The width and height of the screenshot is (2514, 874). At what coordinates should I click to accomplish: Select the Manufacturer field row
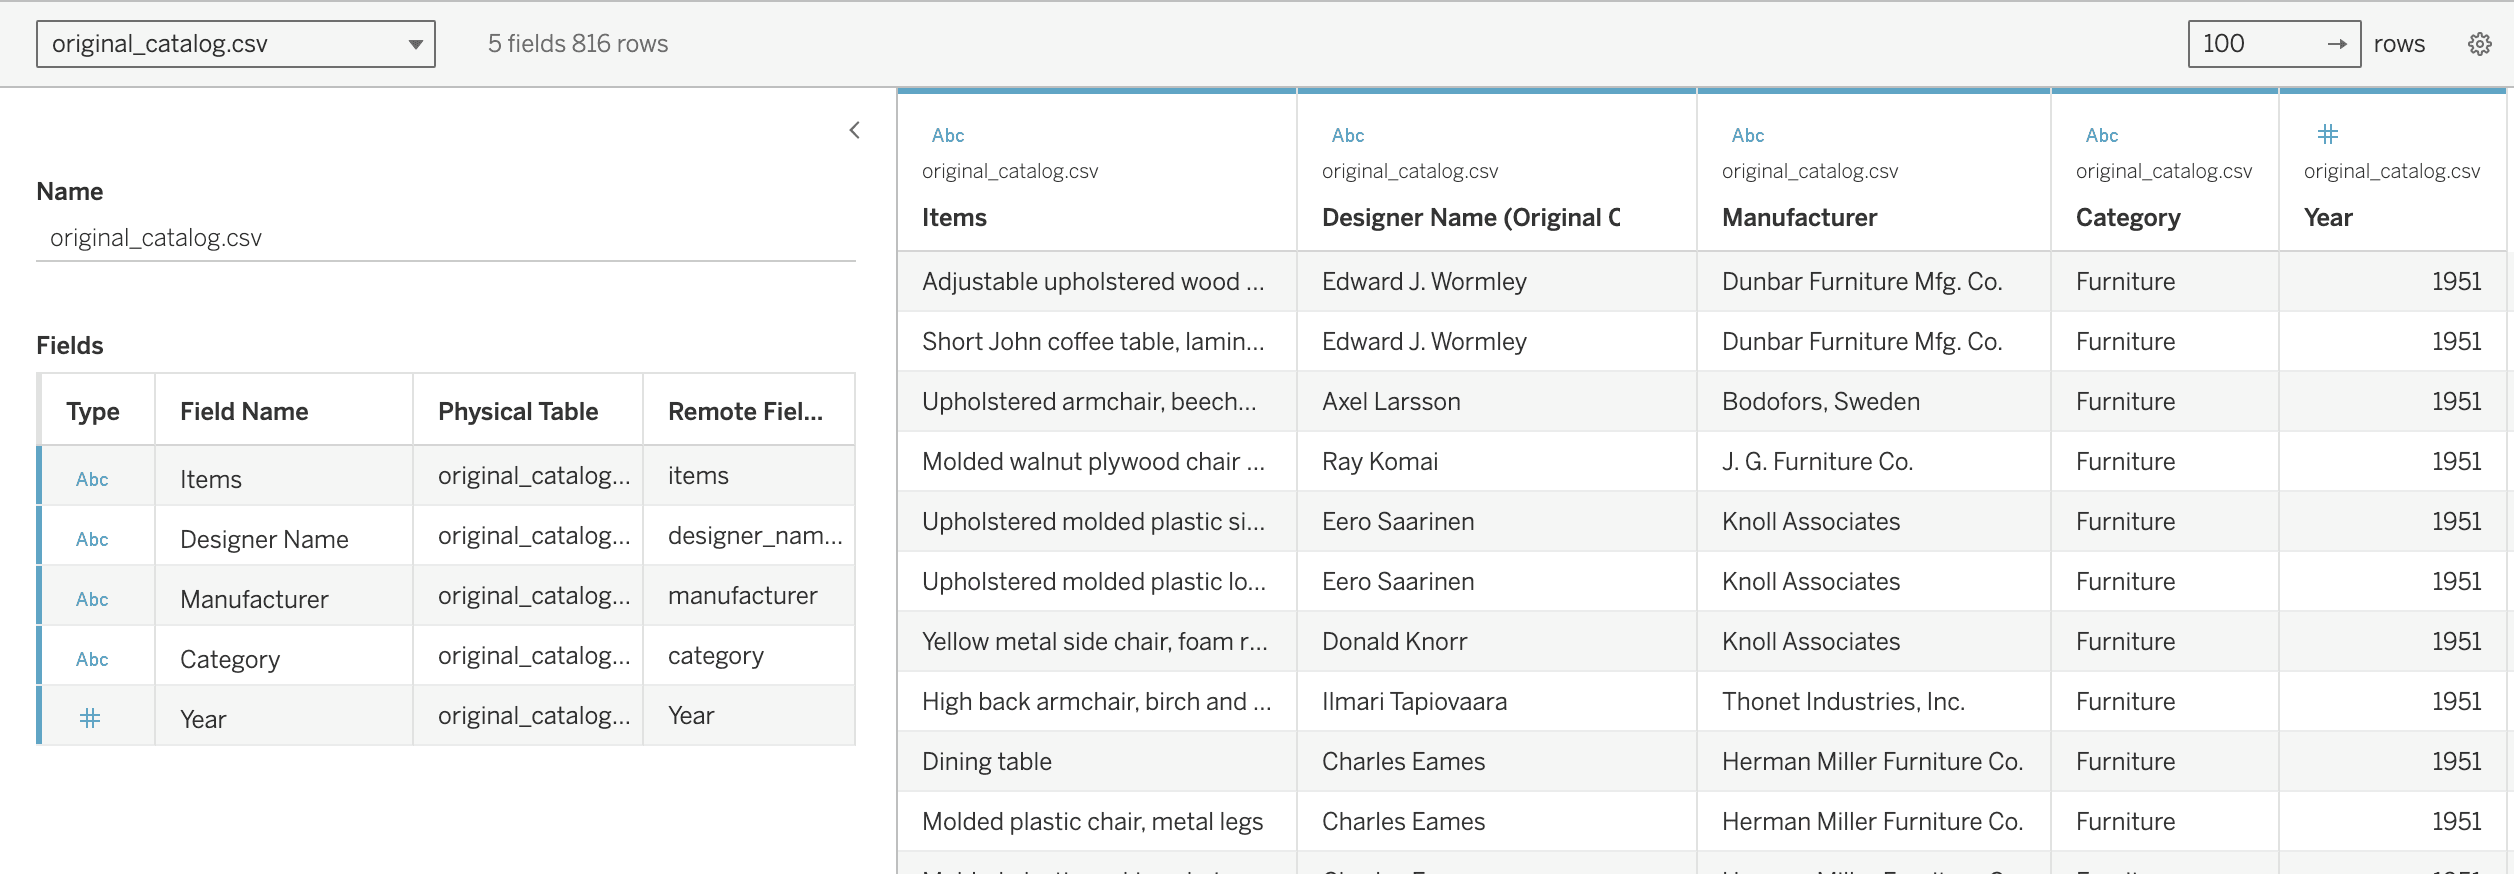point(446,596)
